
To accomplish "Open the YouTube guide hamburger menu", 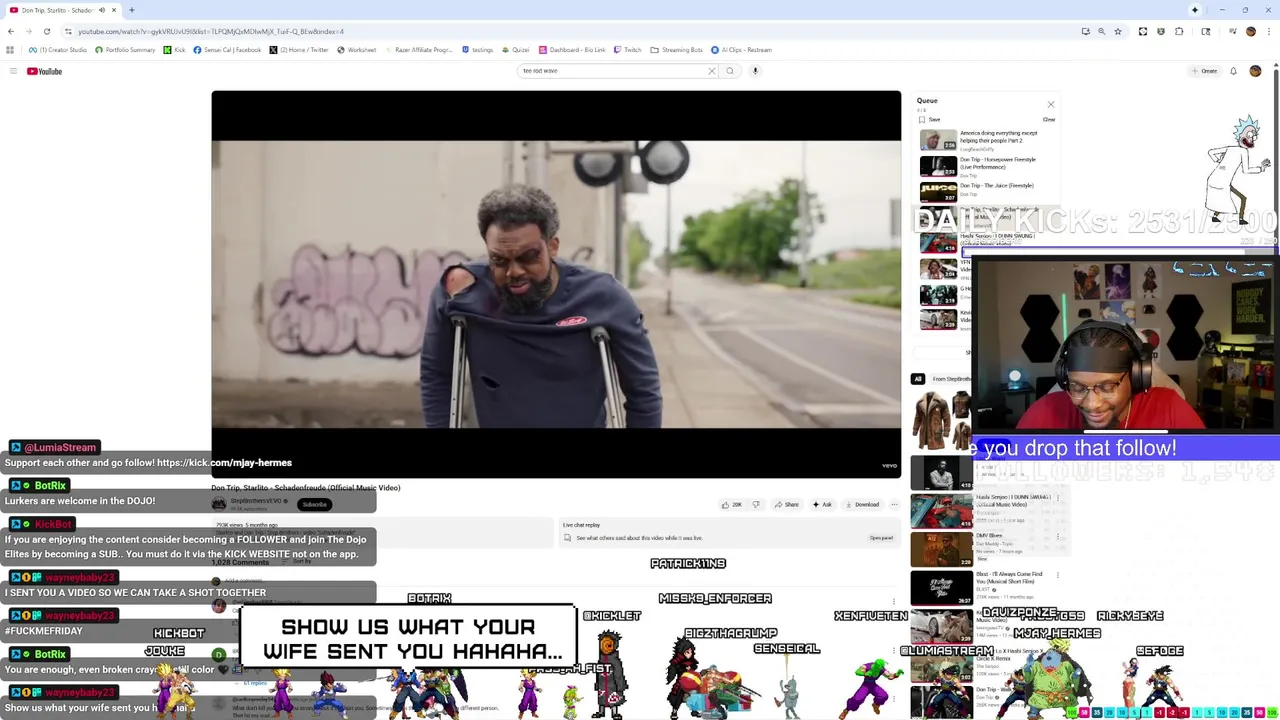I will click(x=13, y=71).
